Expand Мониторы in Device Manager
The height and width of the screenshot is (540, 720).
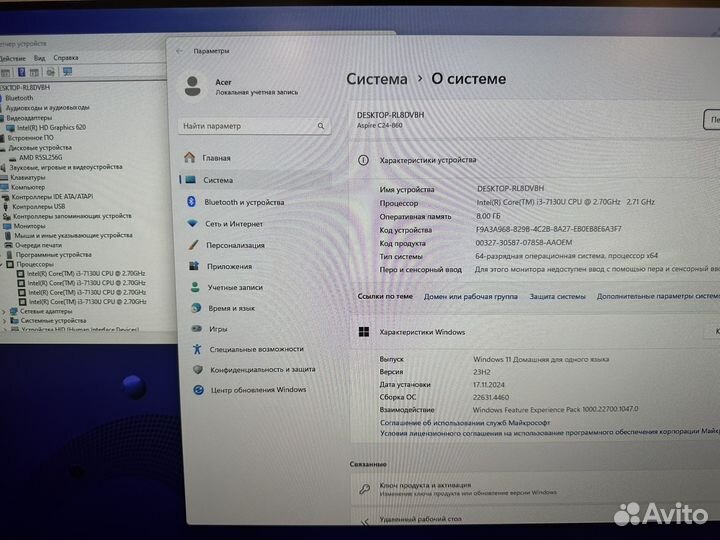coord(29,226)
